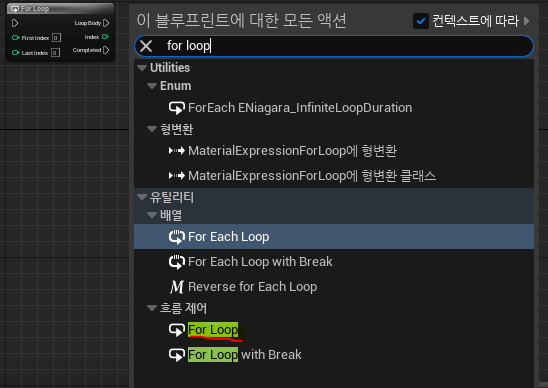Expand the arrow next to 컨텍스트에 따라
Viewport: 548px width, 388px height.
(527, 21)
